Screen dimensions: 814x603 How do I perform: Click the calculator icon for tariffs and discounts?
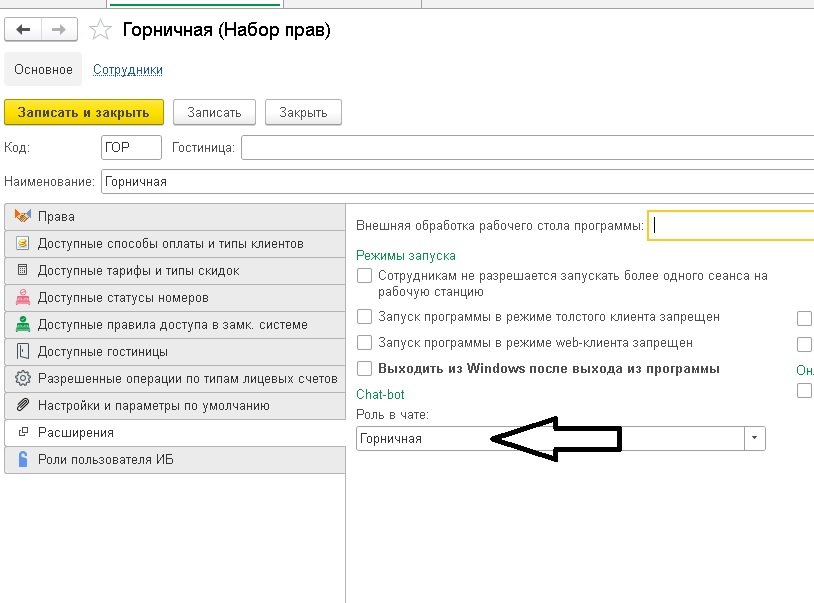[x=22, y=271]
